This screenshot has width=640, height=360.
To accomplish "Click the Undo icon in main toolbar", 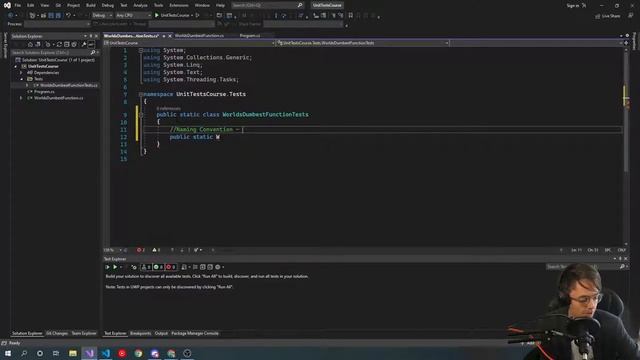I will tap(68, 15).
